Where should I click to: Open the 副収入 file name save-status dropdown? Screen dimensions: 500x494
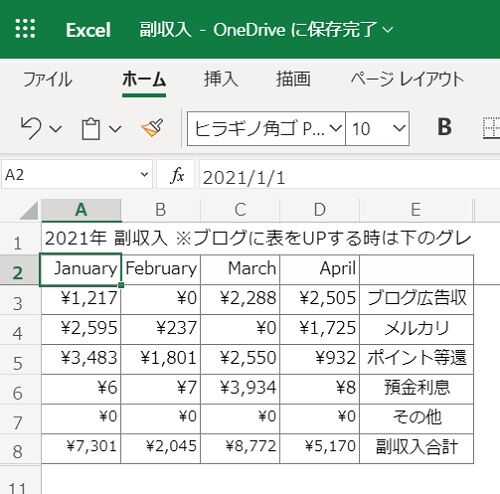(266, 30)
